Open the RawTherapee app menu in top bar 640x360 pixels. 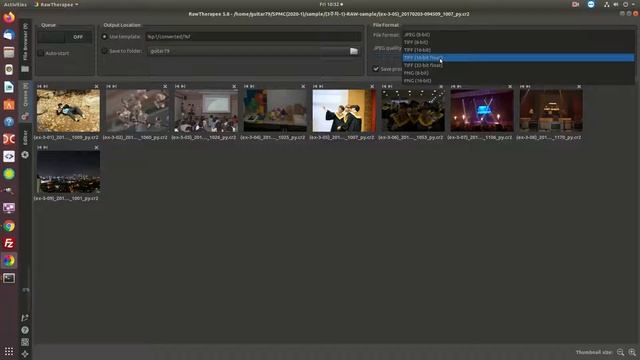(56, 4)
